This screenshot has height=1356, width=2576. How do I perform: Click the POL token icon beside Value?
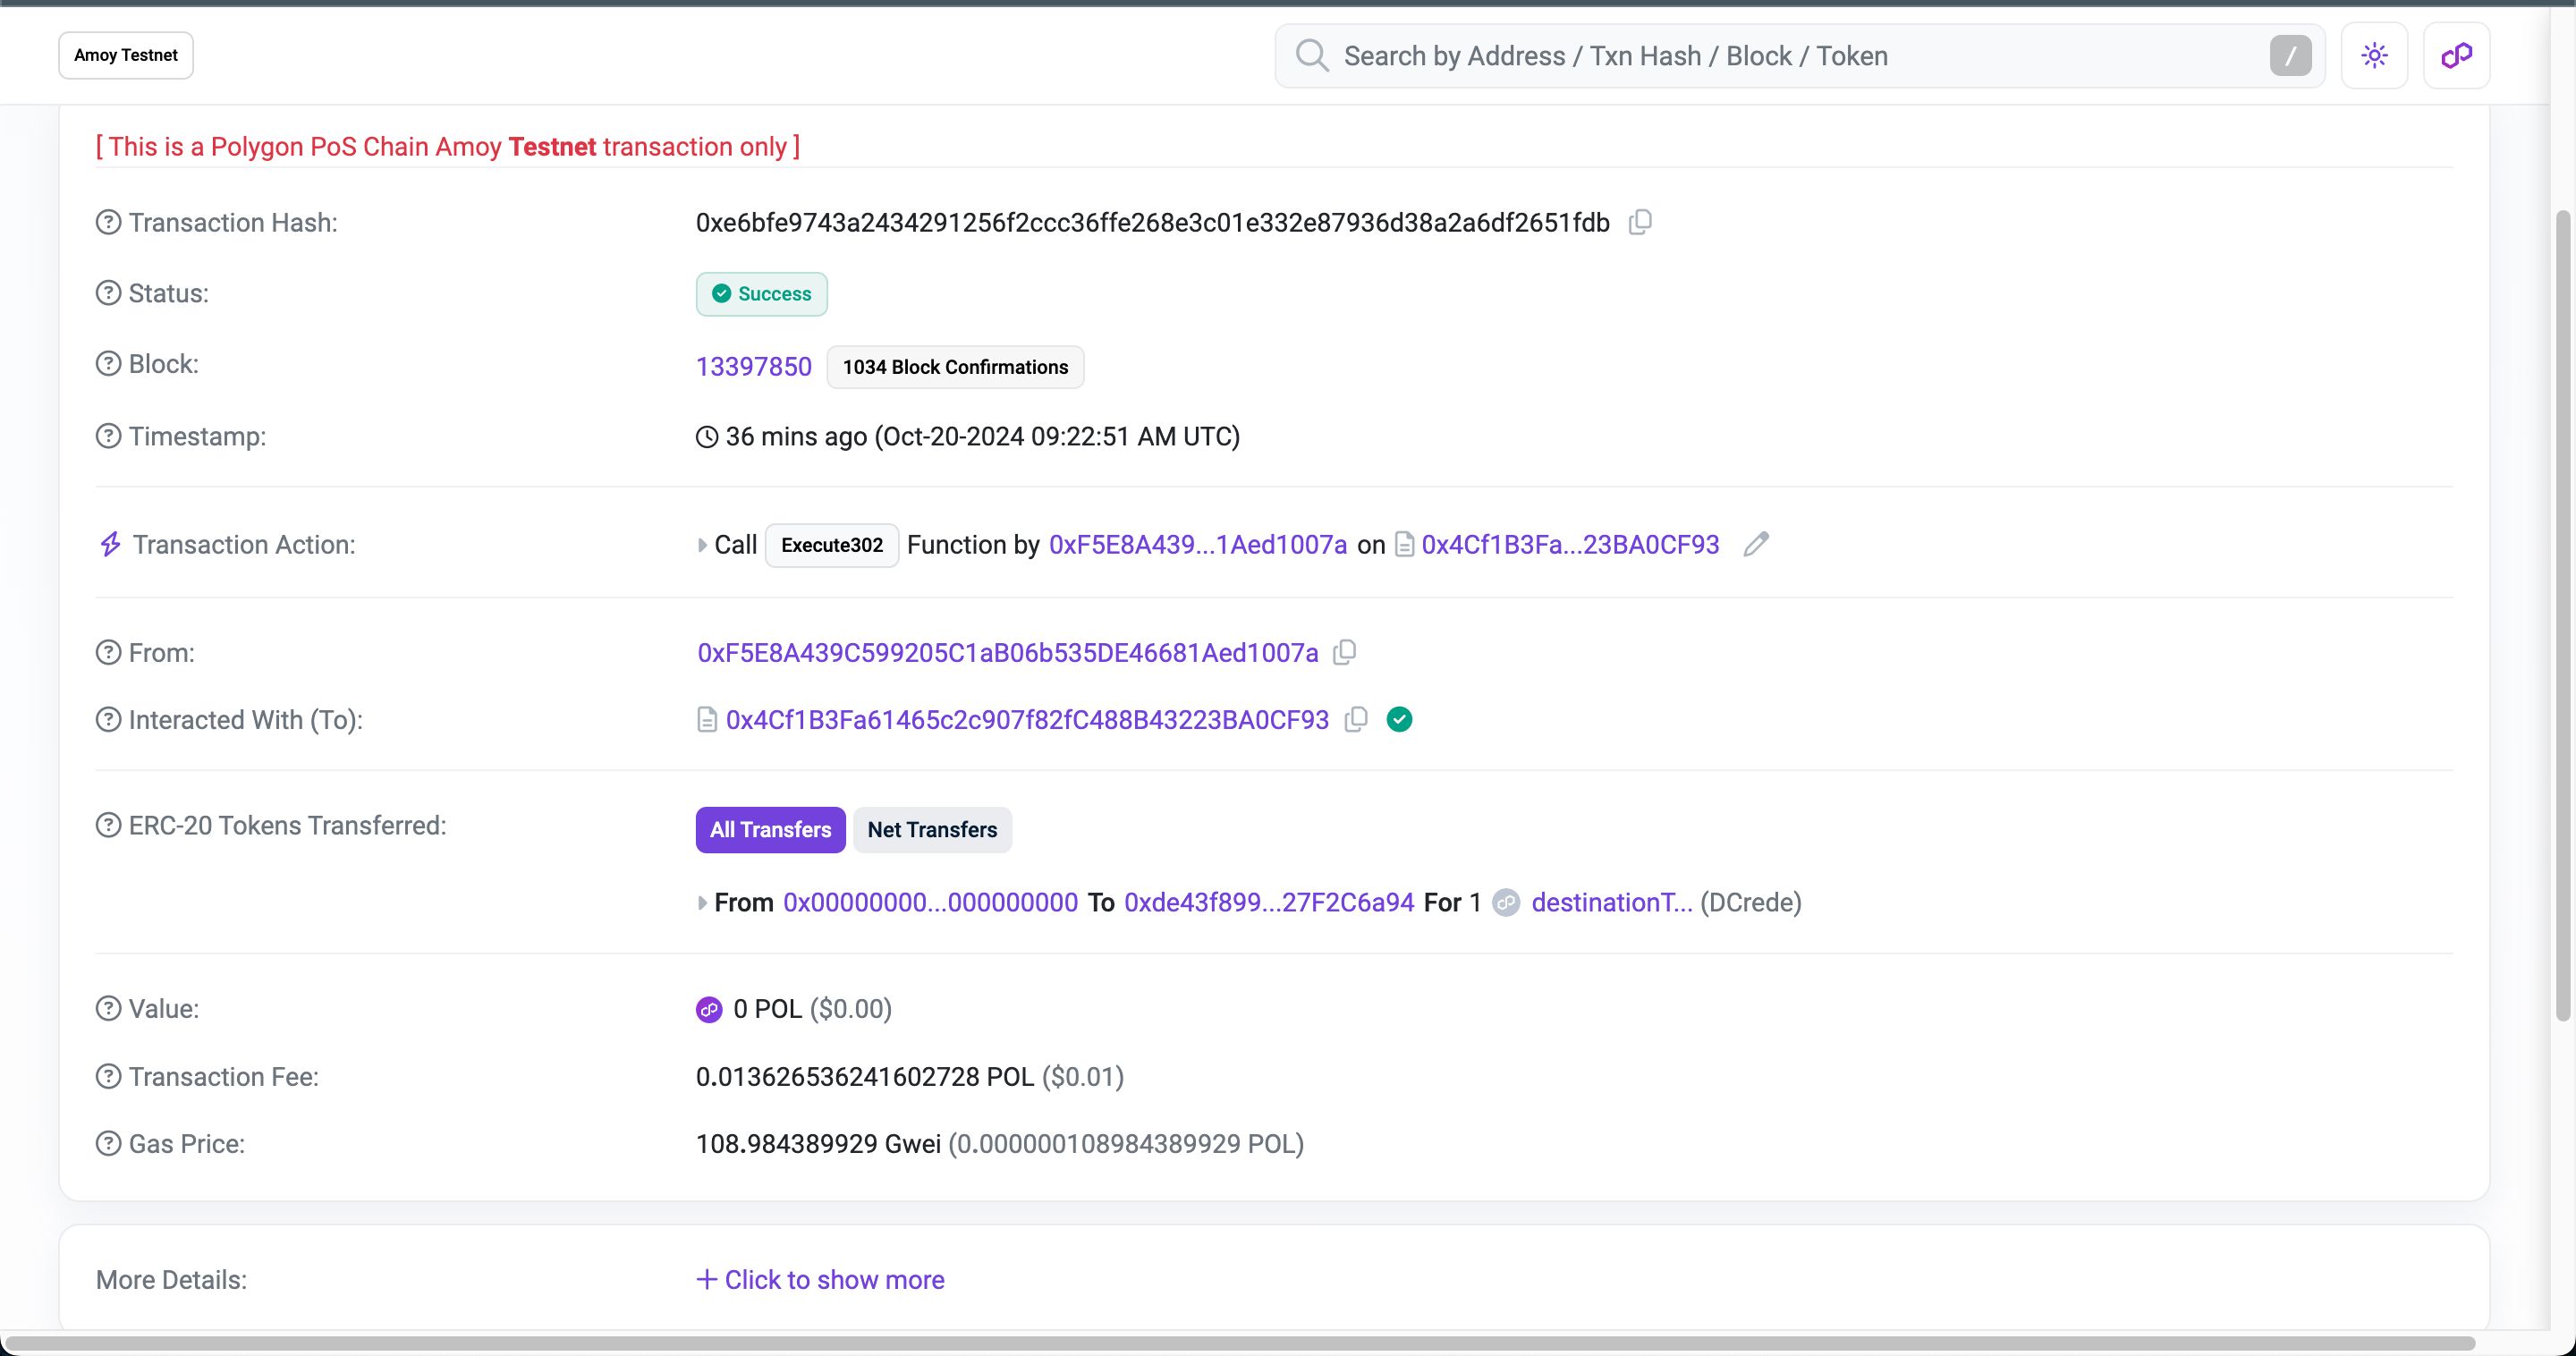(709, 1009)
